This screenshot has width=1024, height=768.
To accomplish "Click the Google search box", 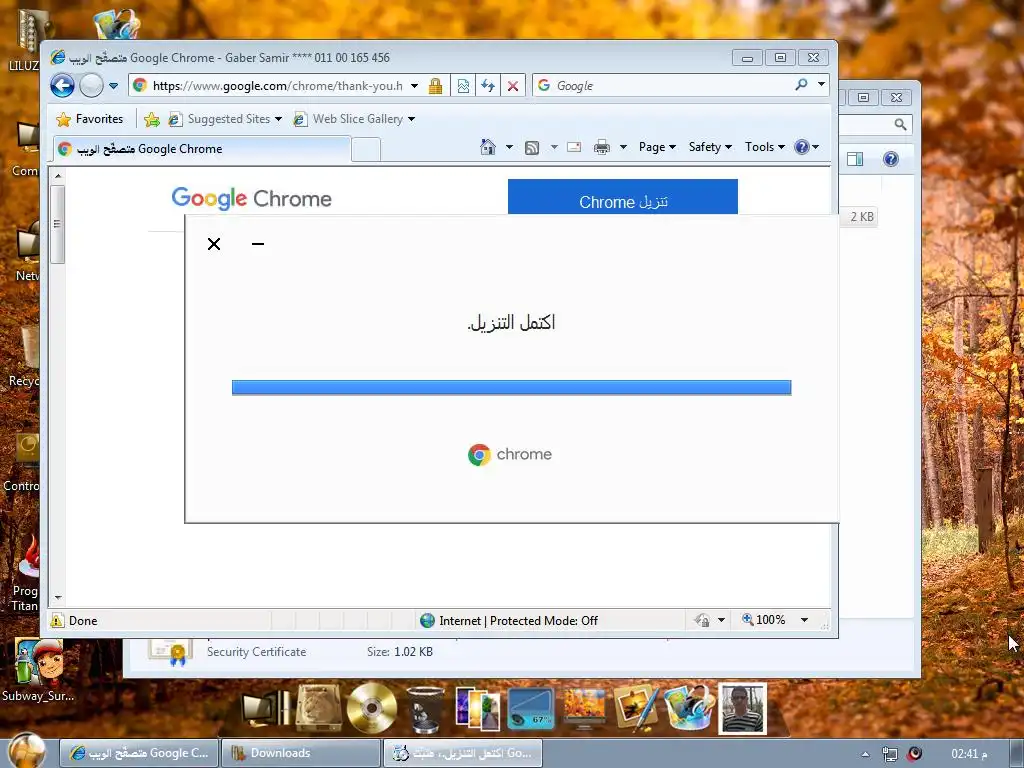I will coord(664,86).
